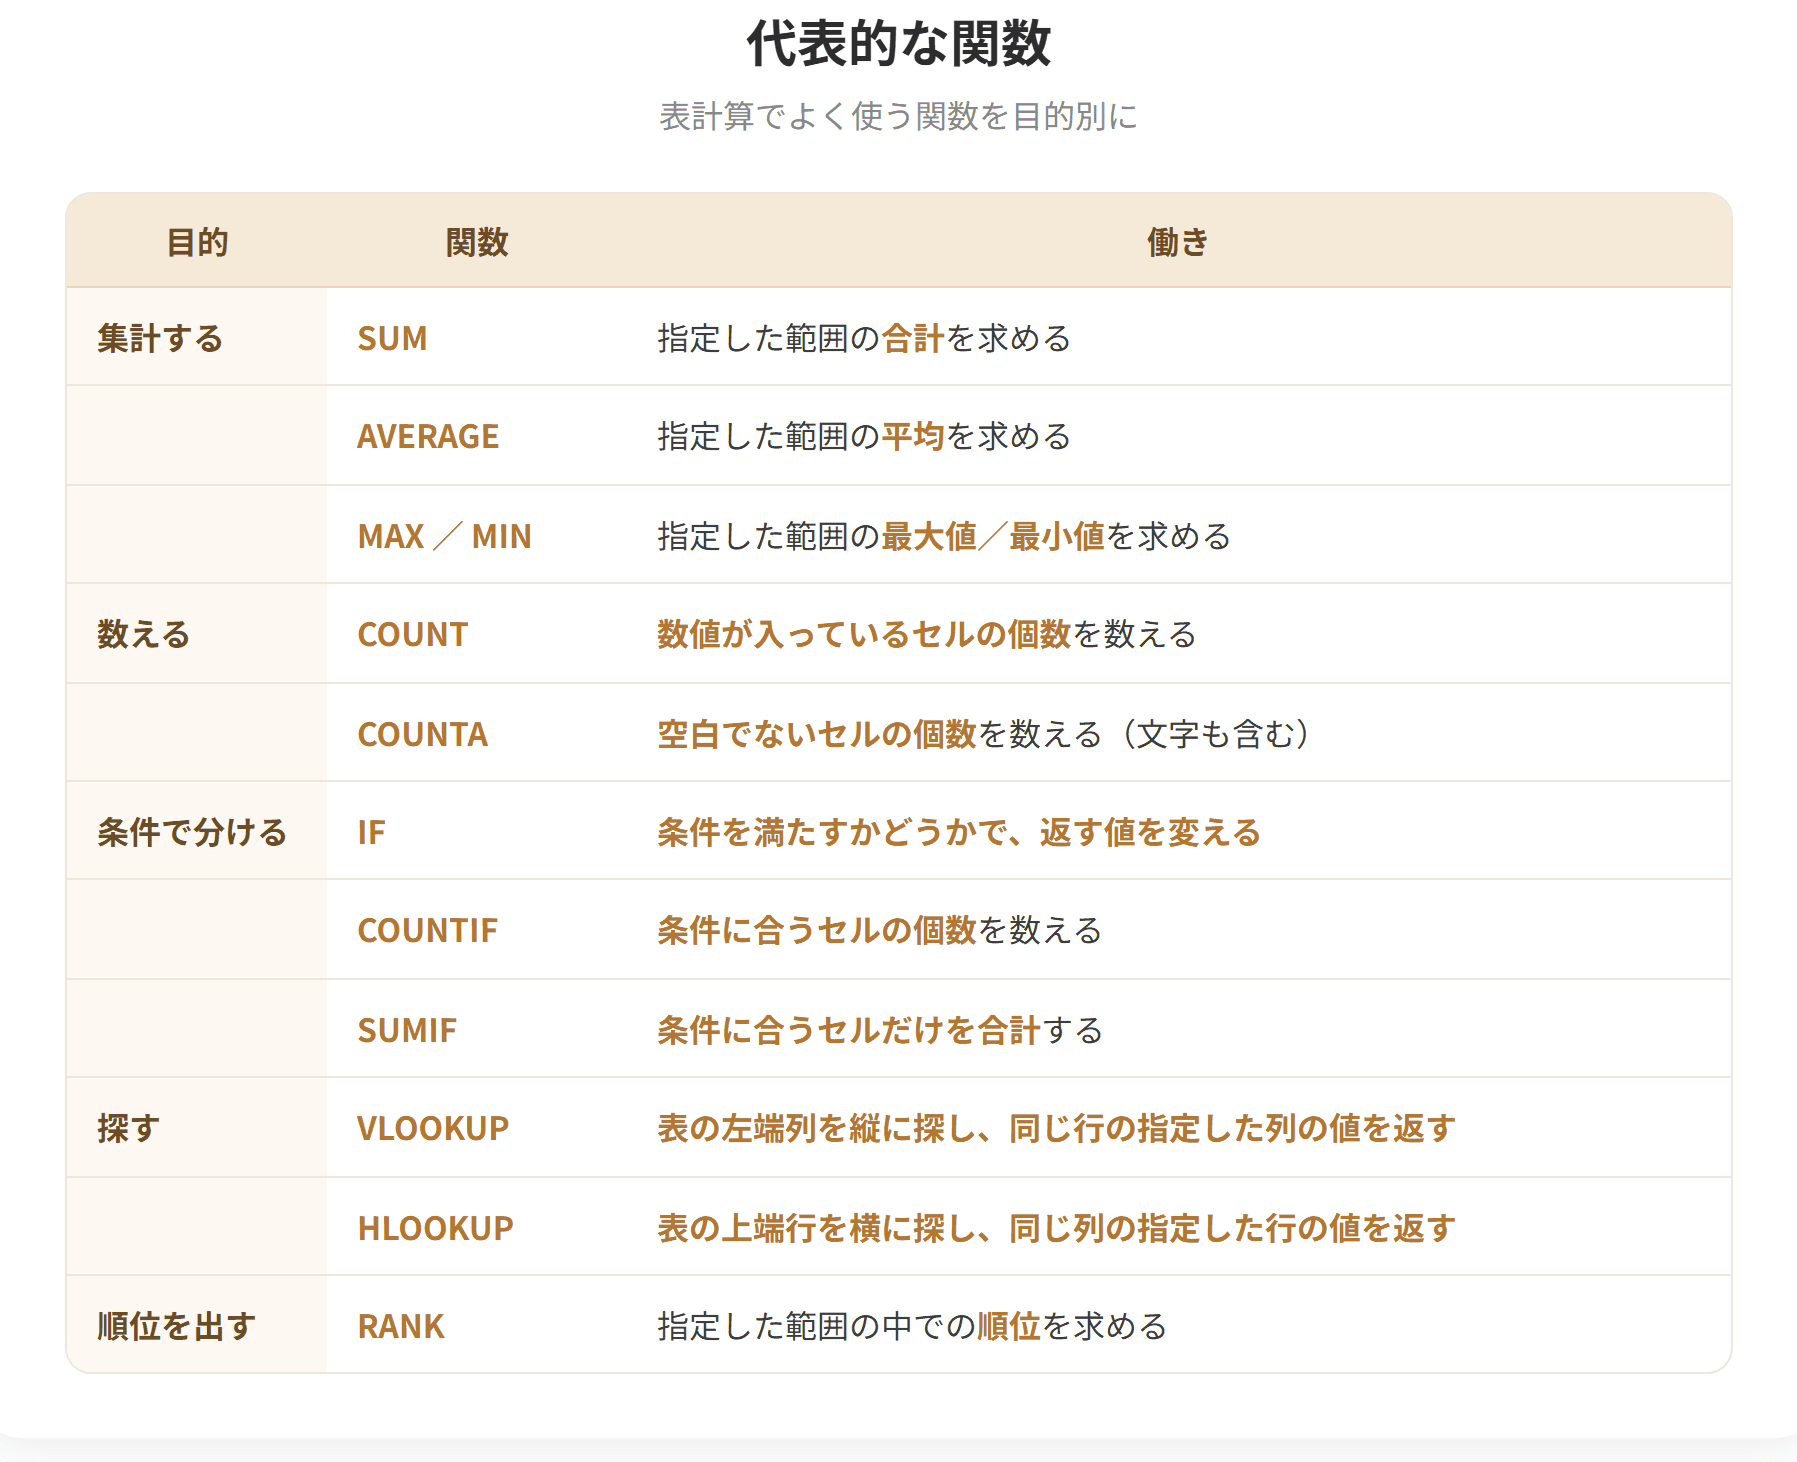The image size is (1797, 1462).
Task: Select the 数える purpose cell
Action: click(196, 634)
